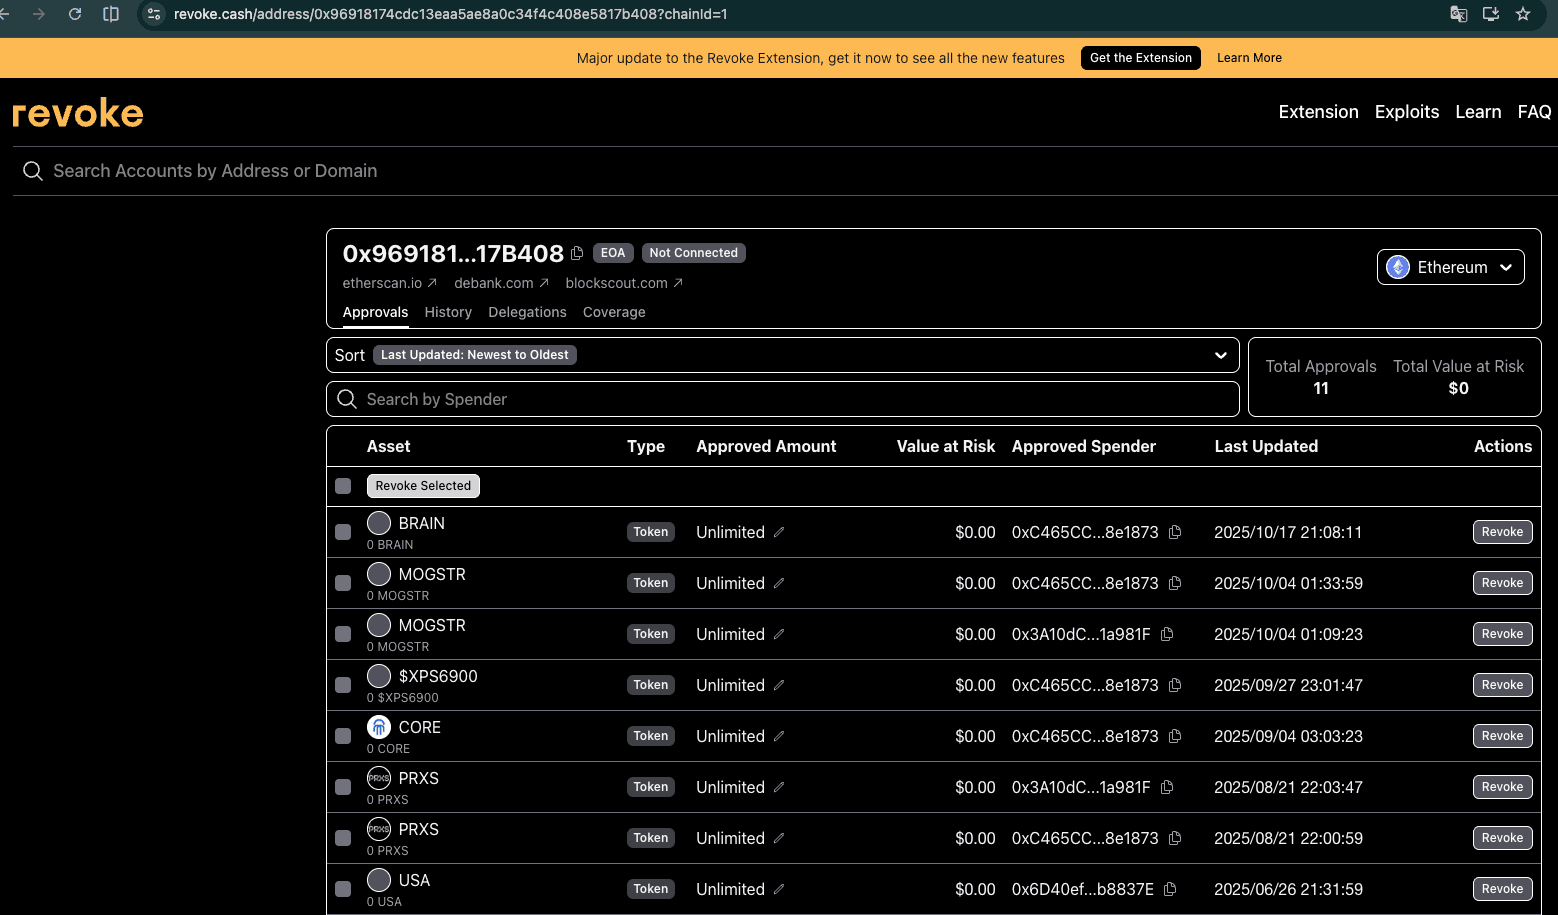Click the Last Updated column header

1266,446
